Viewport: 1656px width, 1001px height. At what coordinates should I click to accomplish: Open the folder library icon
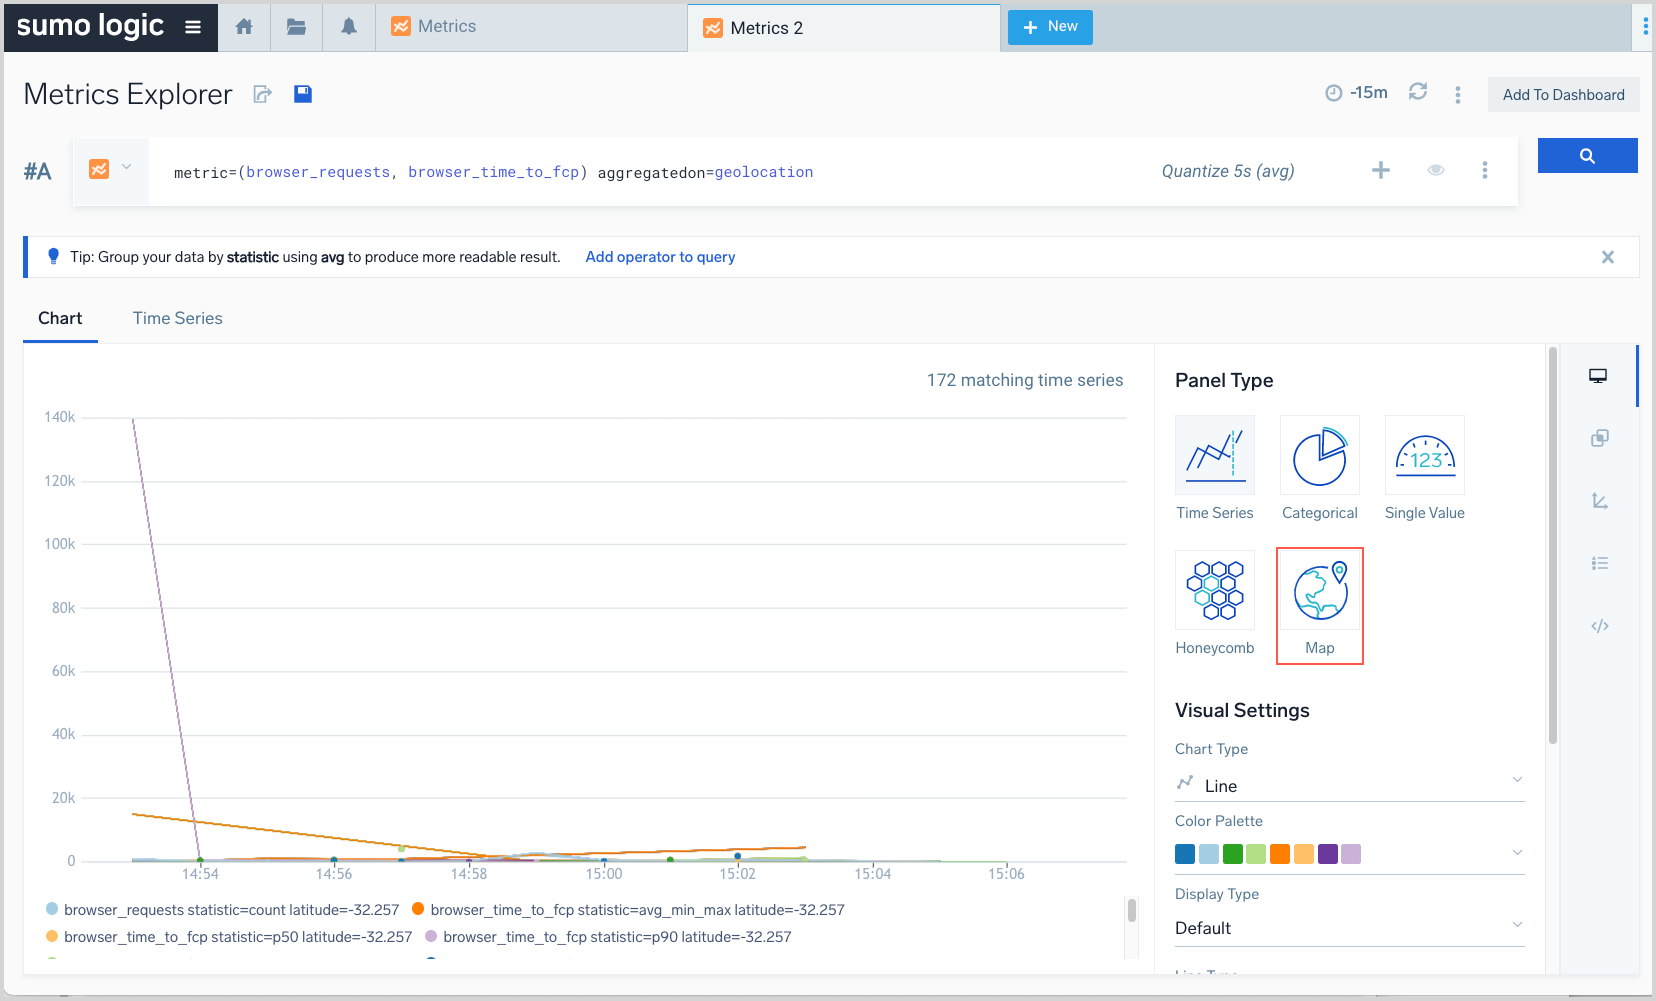pyautogui.click(x=296, y=27)
